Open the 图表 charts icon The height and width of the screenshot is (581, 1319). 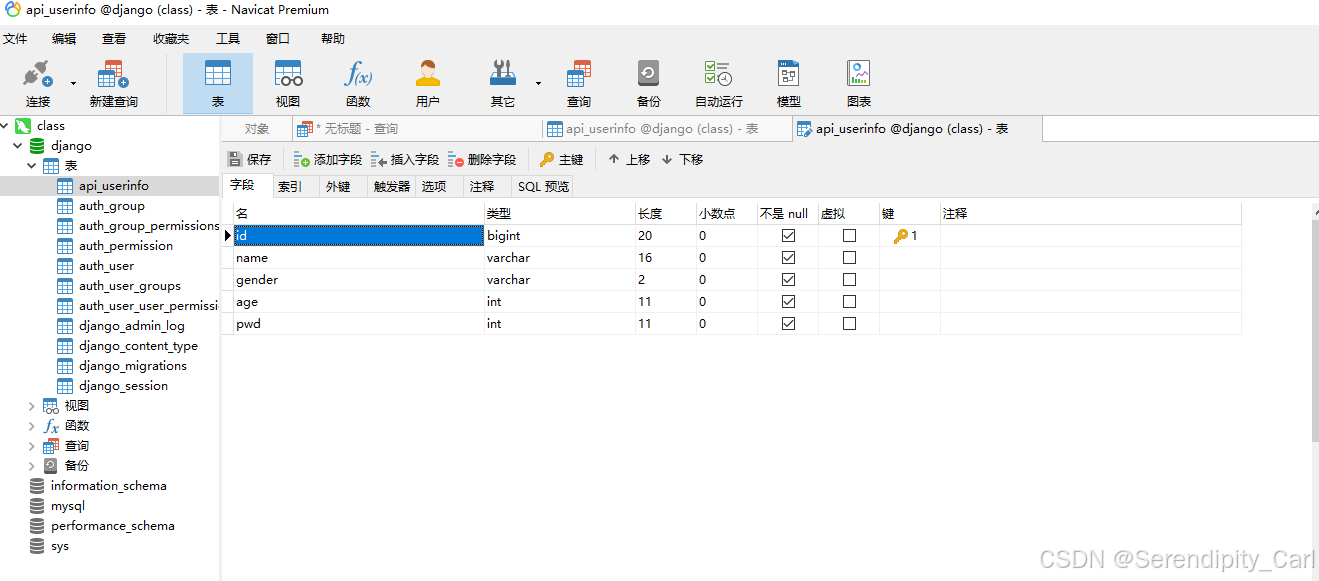858,74
